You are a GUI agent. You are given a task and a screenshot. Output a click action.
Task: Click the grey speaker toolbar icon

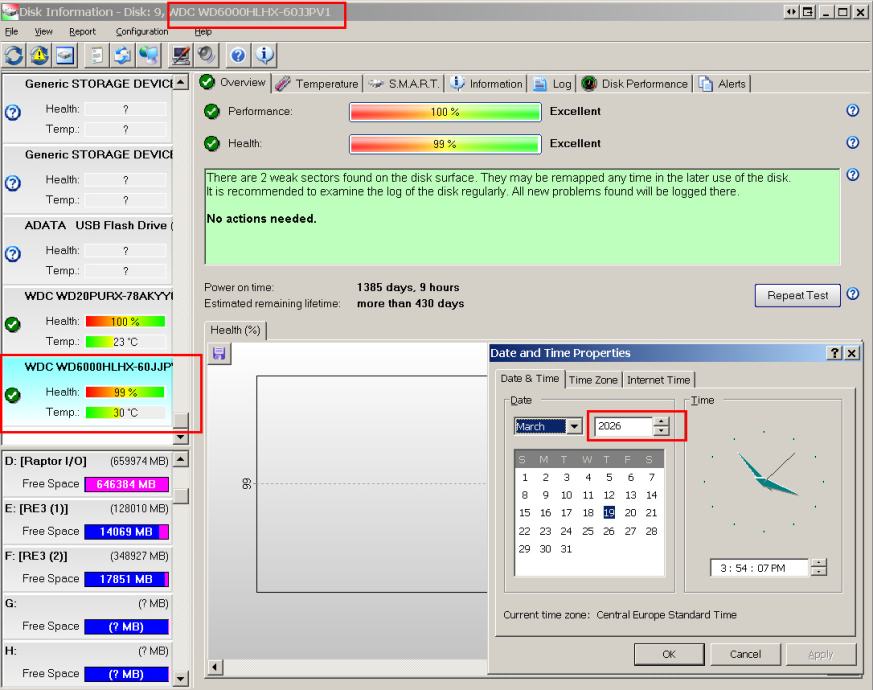tap(207, 55)
